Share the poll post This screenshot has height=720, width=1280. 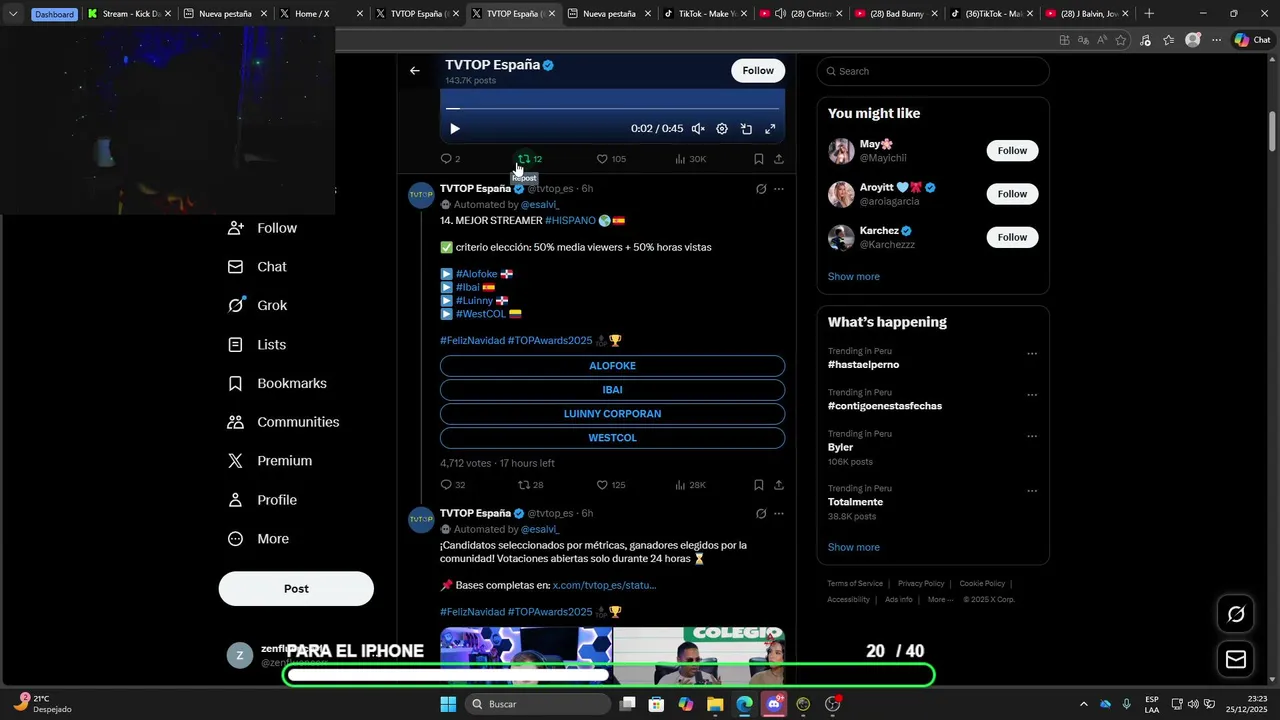point(779,485)
